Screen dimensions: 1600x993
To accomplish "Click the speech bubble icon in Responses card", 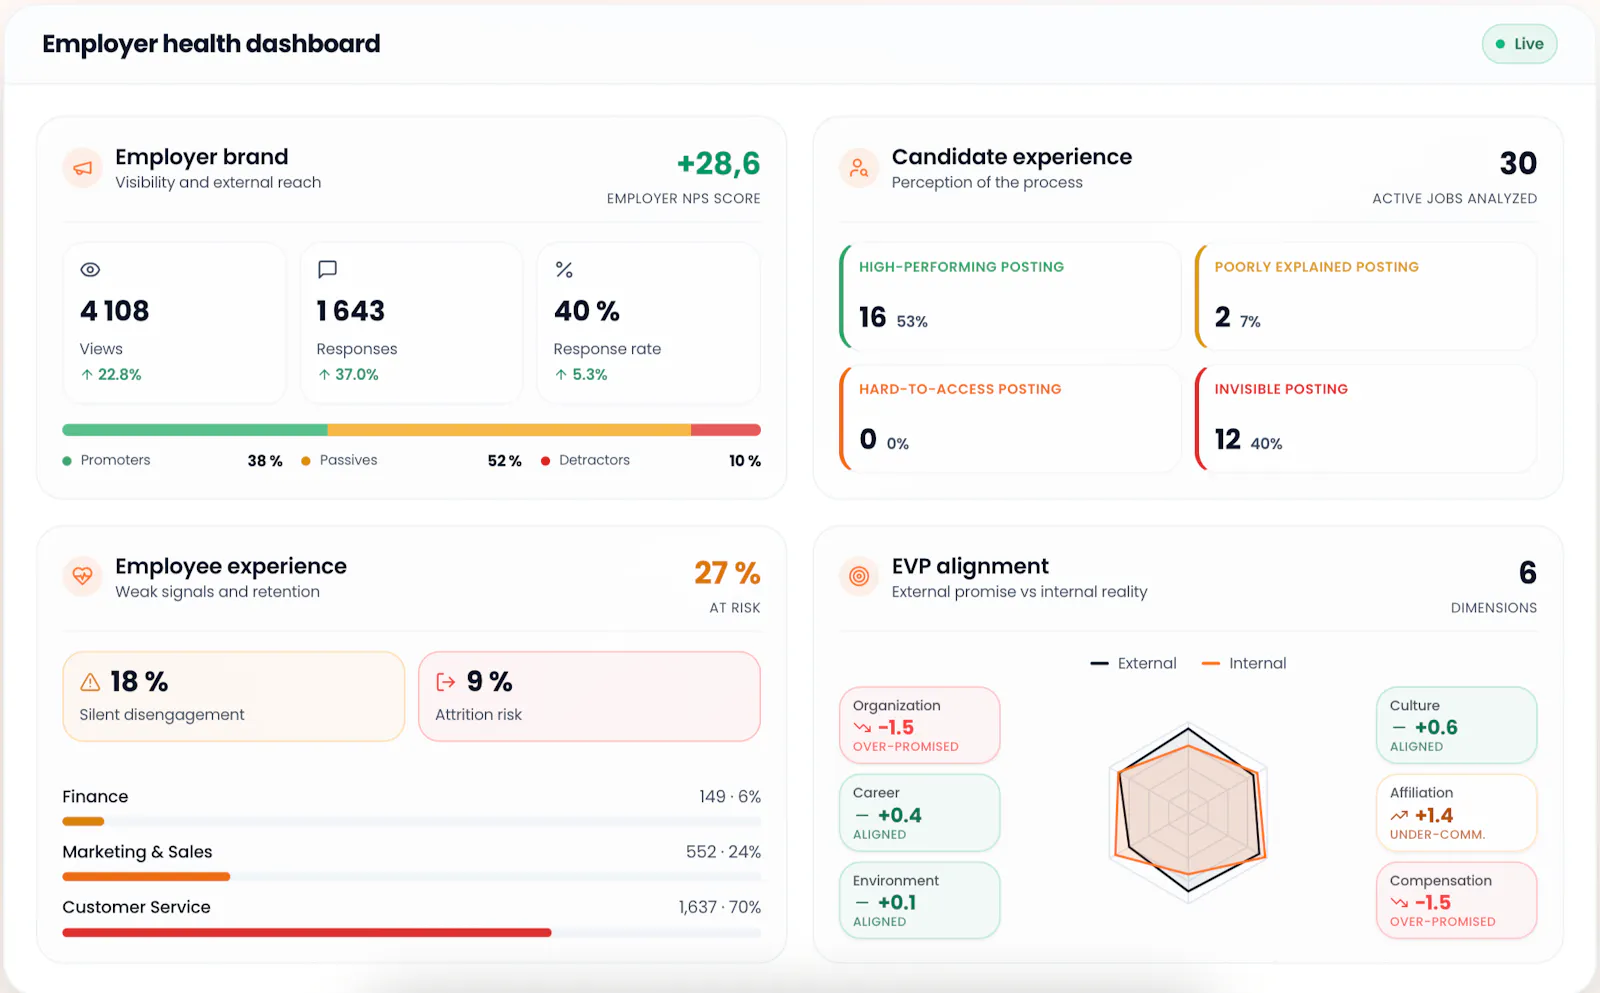I will tap(327, 269).
